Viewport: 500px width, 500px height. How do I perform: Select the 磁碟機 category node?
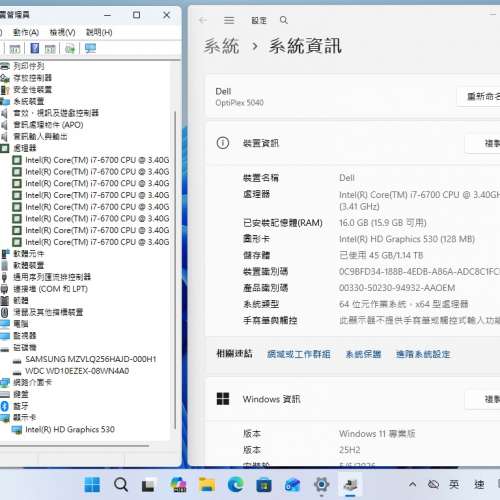coord(25,347)
